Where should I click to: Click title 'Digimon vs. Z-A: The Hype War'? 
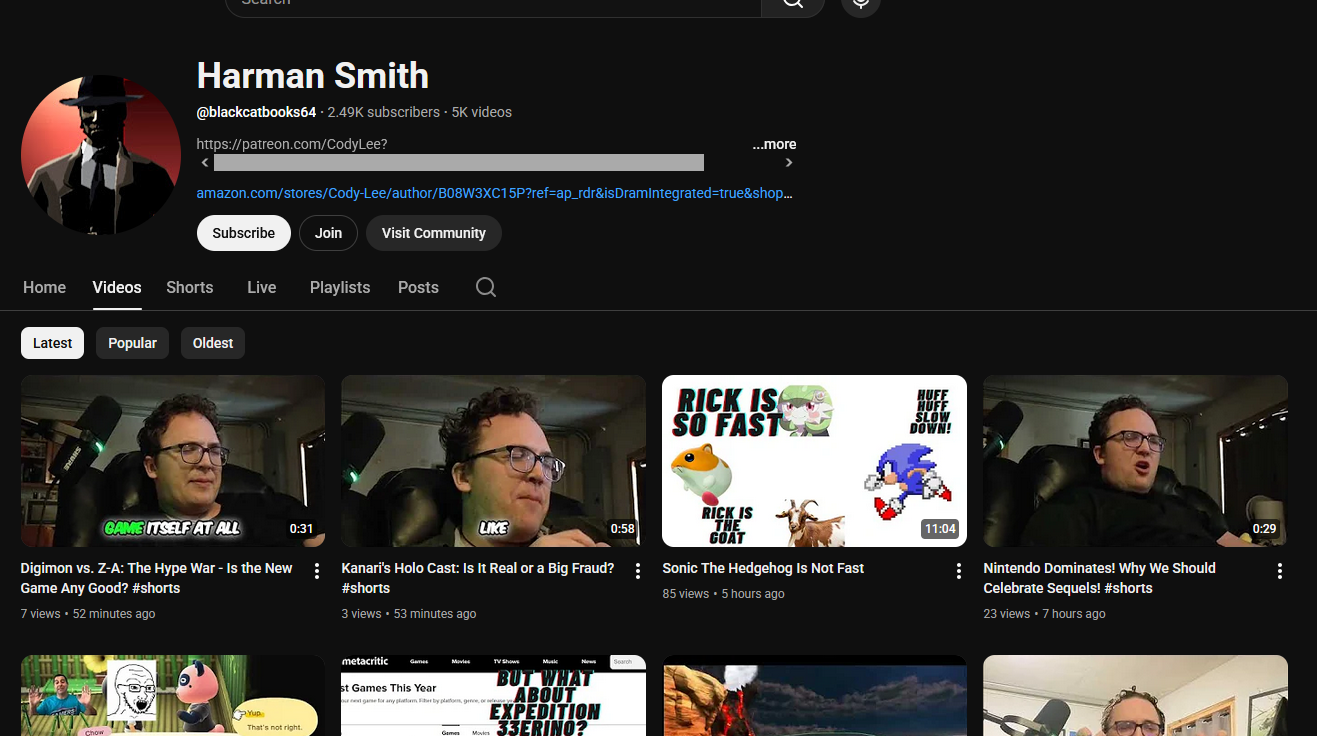pyautogui.click(x=157, y=578)
